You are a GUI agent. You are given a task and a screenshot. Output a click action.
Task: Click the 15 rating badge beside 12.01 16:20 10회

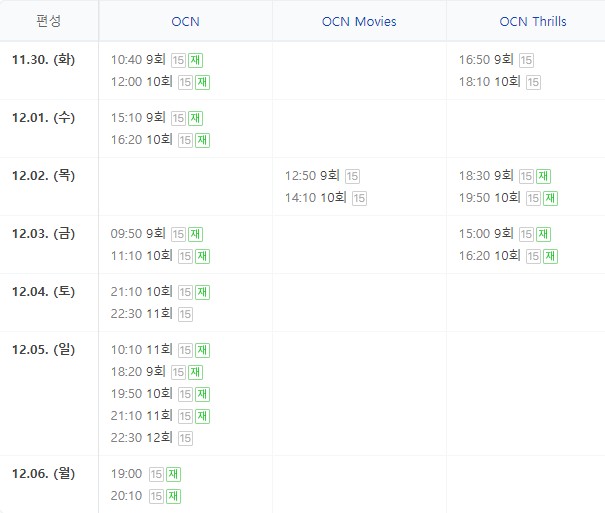(x=185, y=140)
